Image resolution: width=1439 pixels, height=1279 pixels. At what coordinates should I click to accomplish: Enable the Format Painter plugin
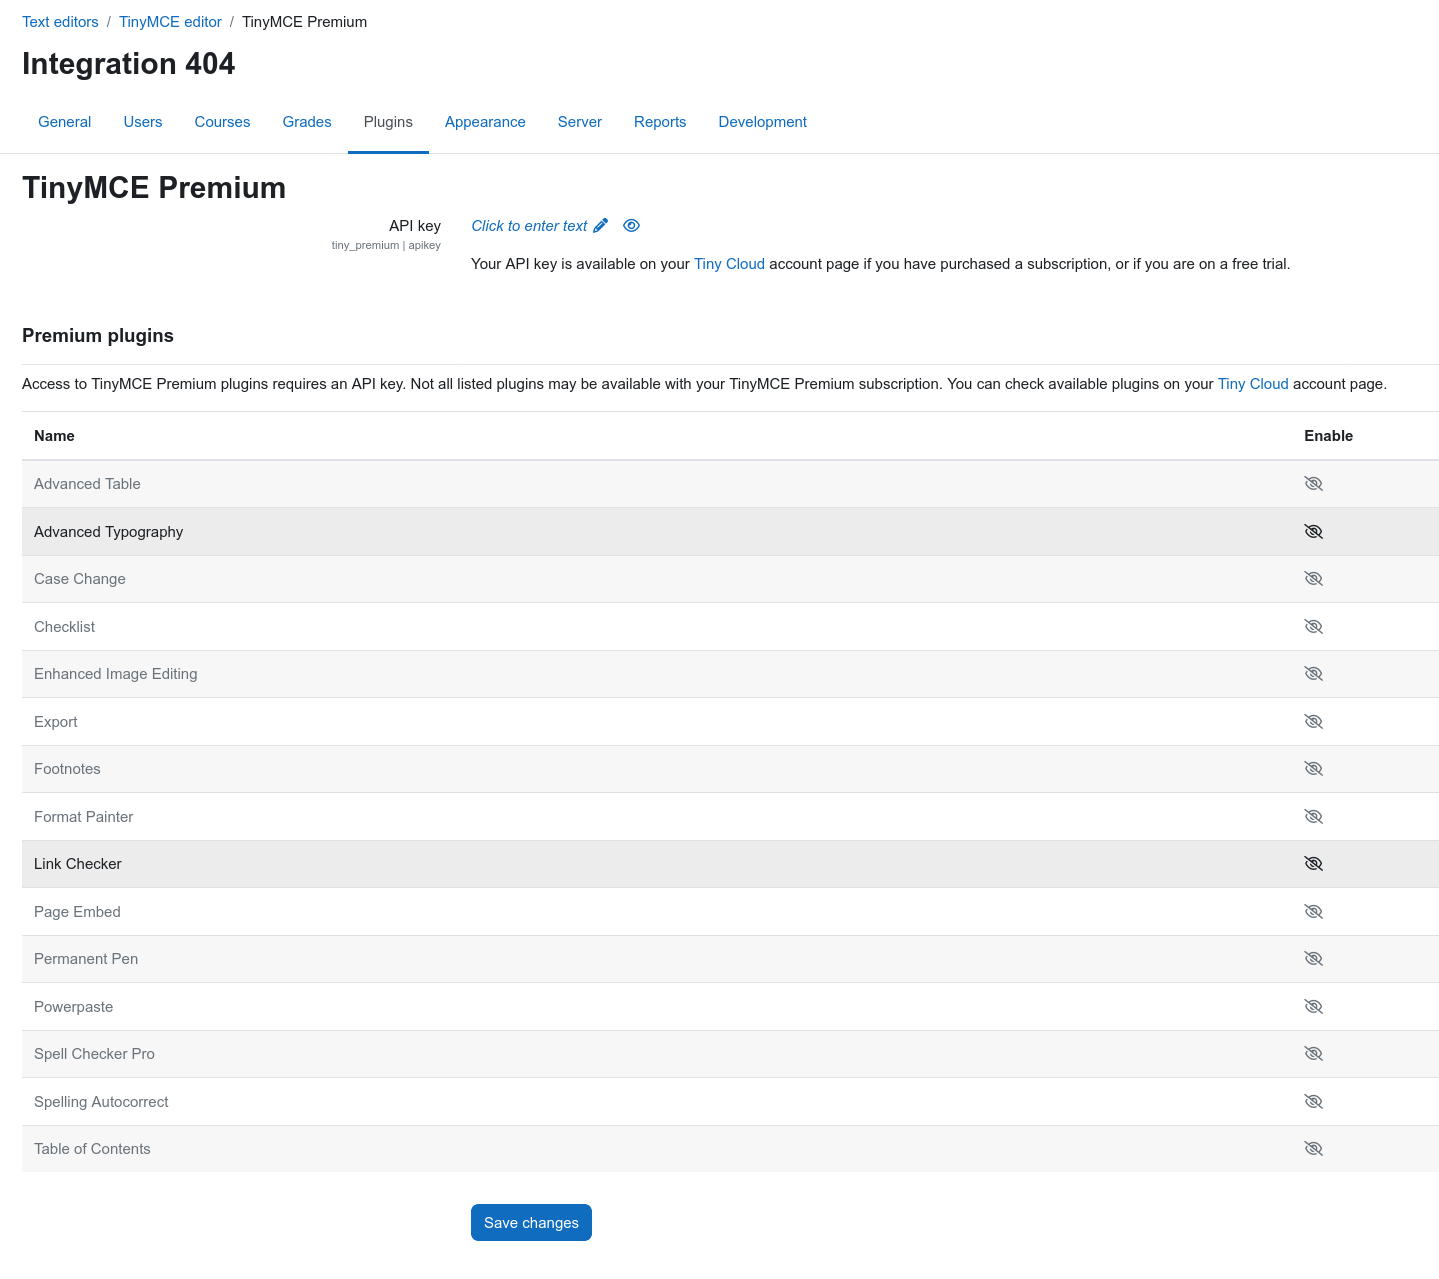click(1314, 817)
